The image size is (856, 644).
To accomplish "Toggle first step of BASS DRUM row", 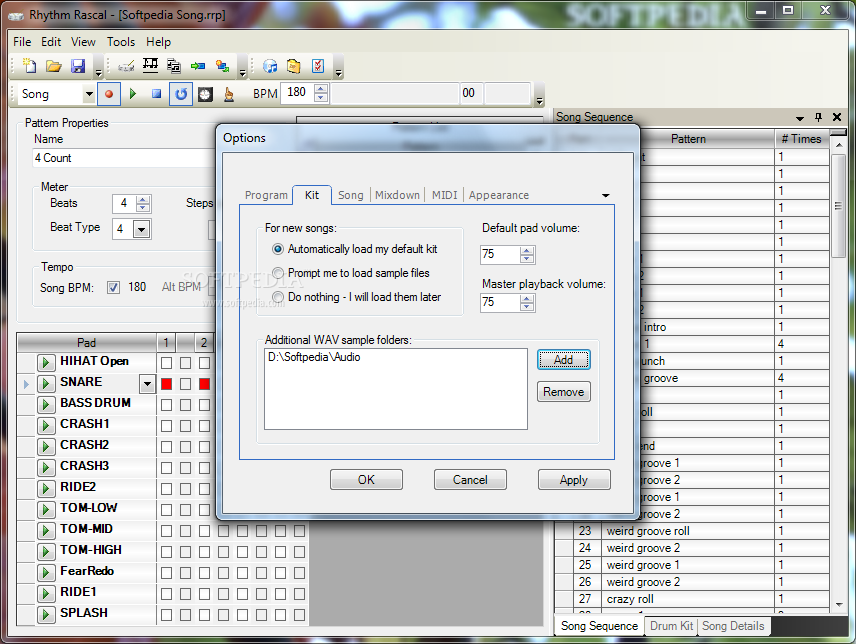I will pos(167,405).
